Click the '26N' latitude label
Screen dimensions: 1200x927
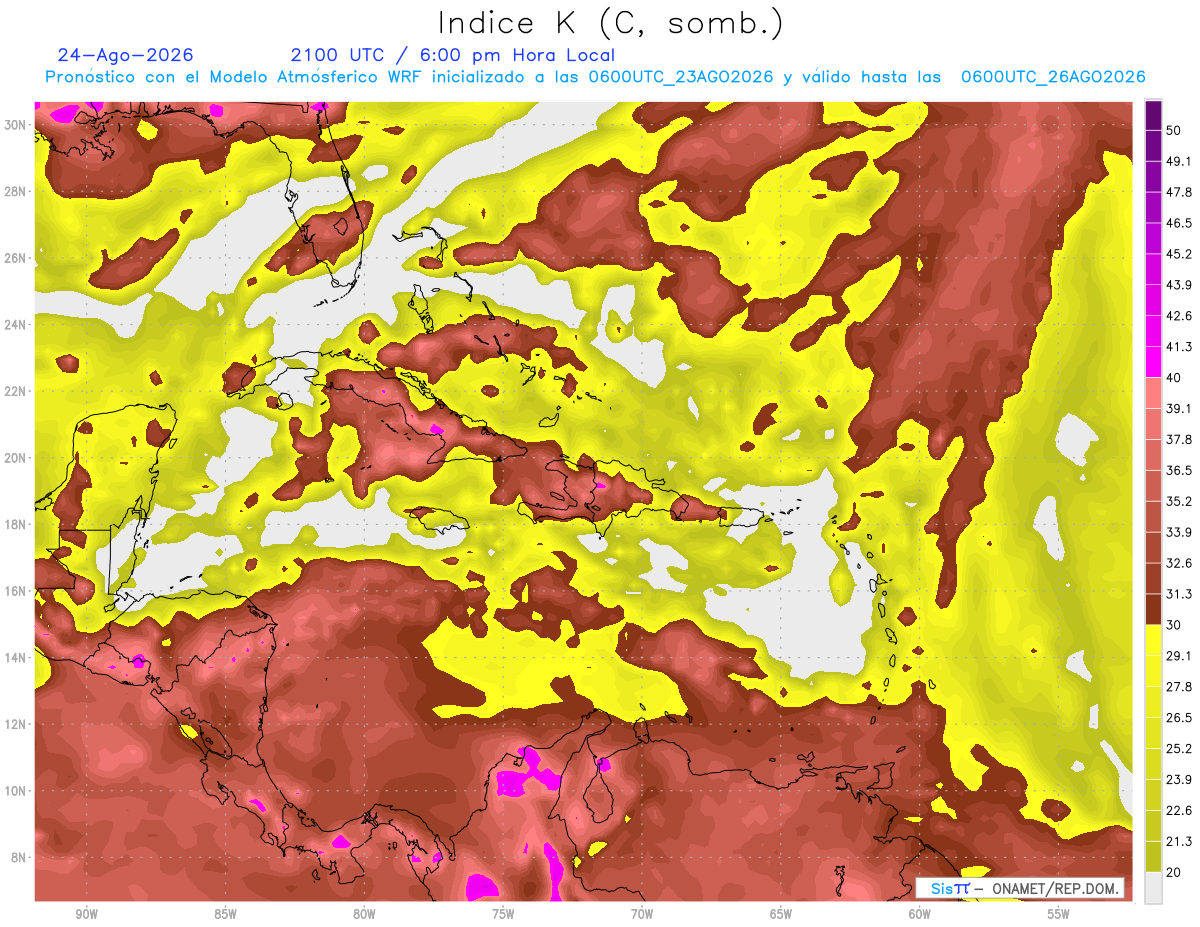(x=15, y=258)
